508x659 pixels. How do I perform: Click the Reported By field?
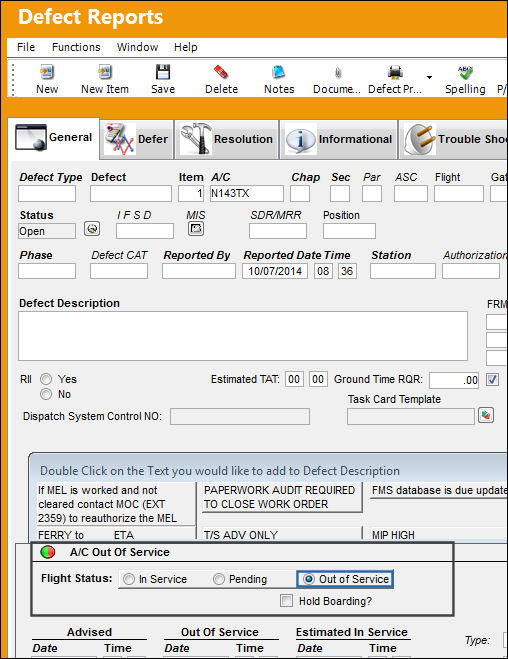[x=199, y=271]
